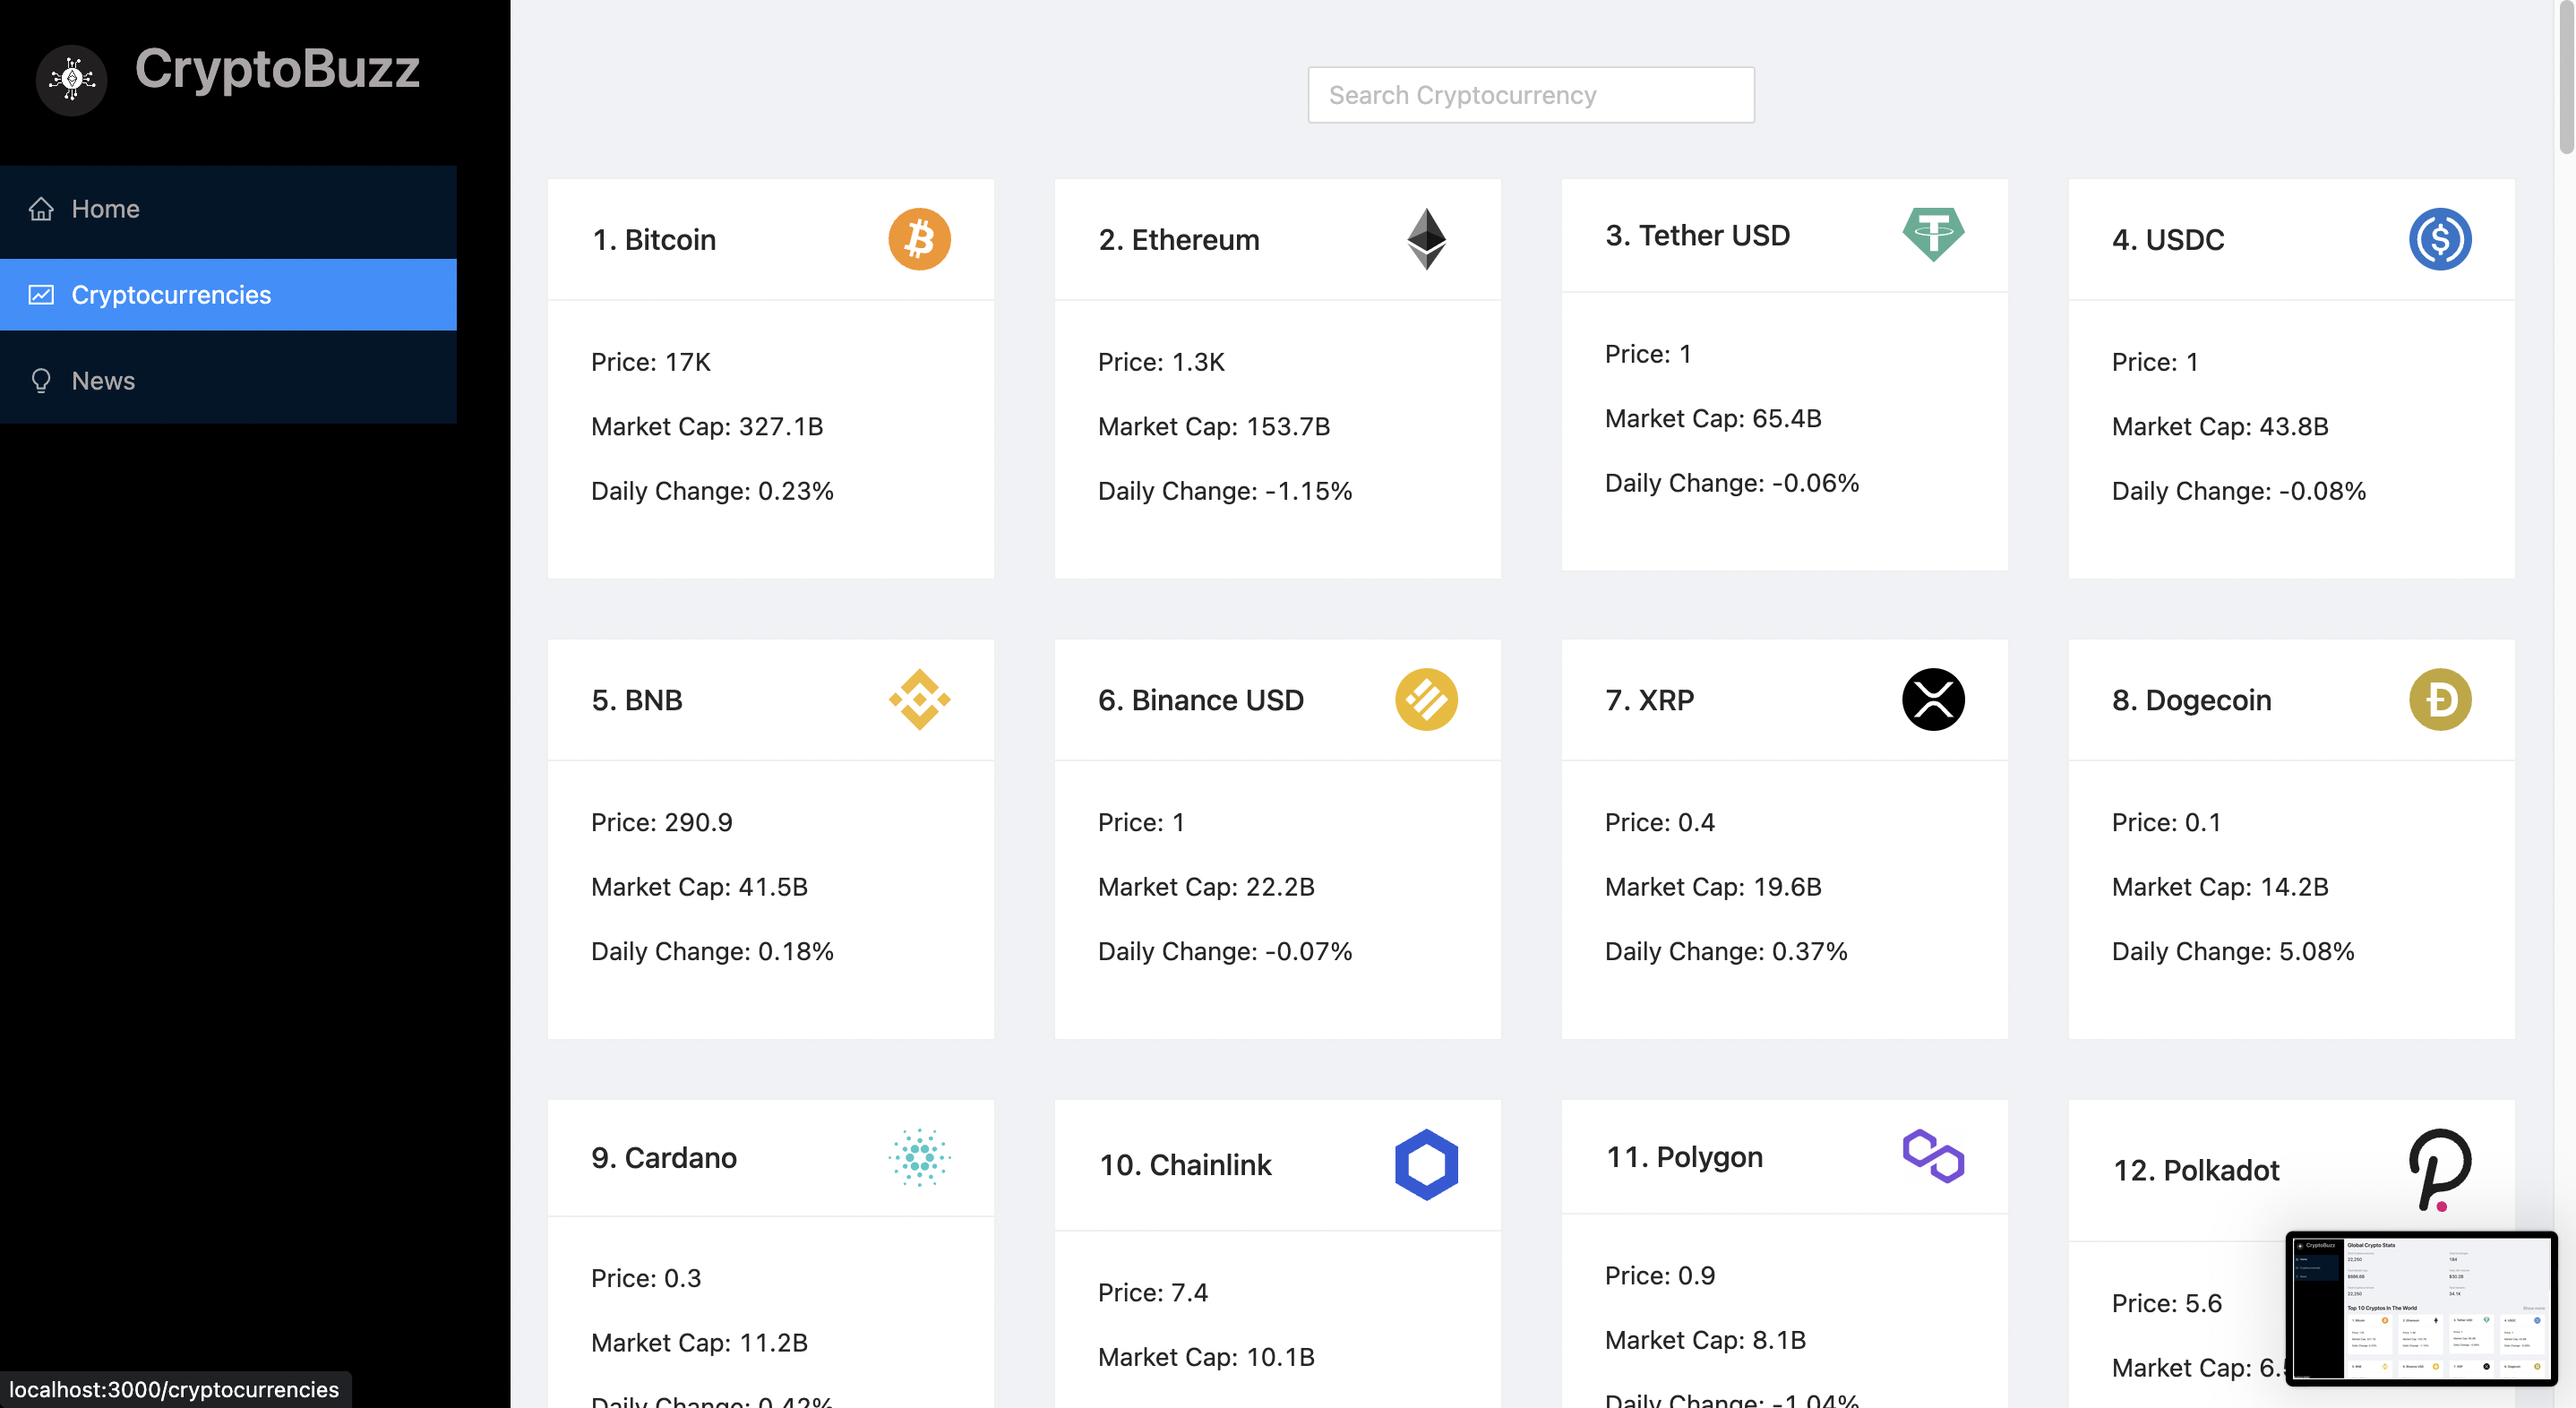Click the Dogecoin gold coin icon
Screen dimensions: 2576x1408
(x=2439, y=699)
